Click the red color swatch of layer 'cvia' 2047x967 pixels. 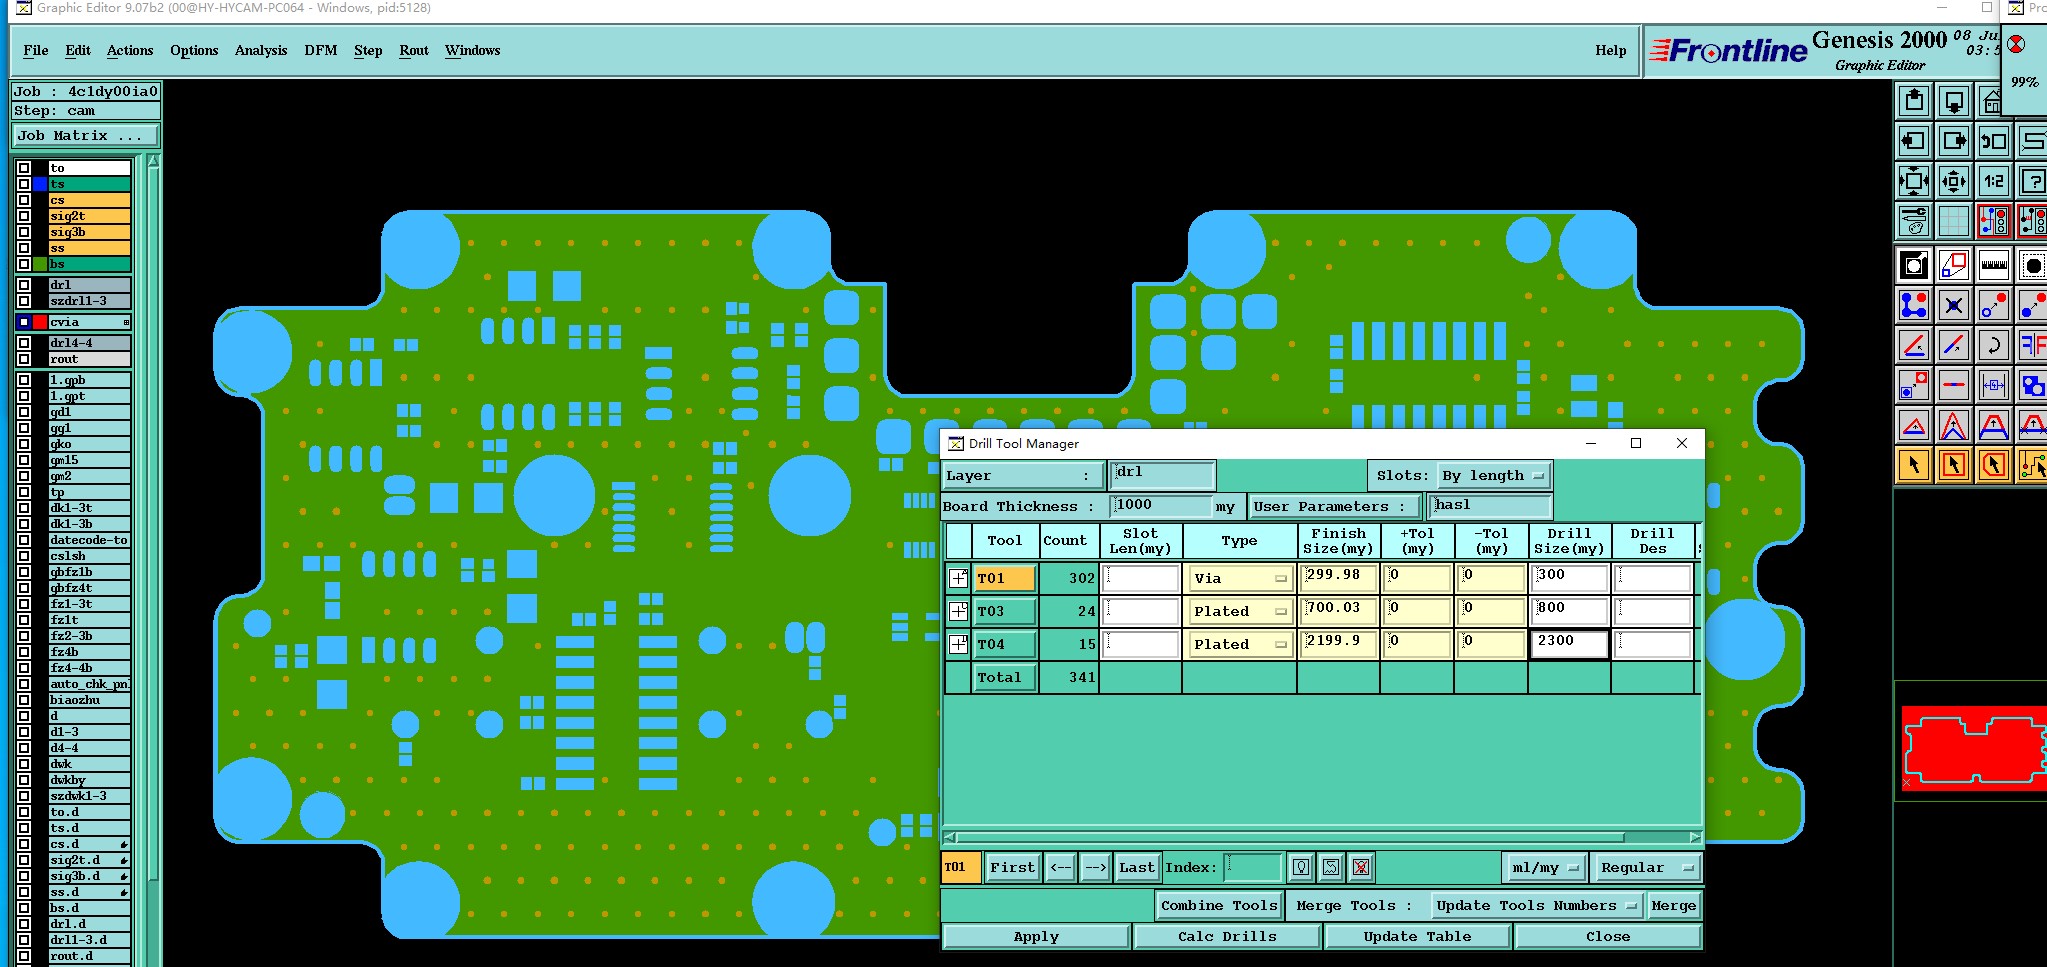click(x=40, y=322)
